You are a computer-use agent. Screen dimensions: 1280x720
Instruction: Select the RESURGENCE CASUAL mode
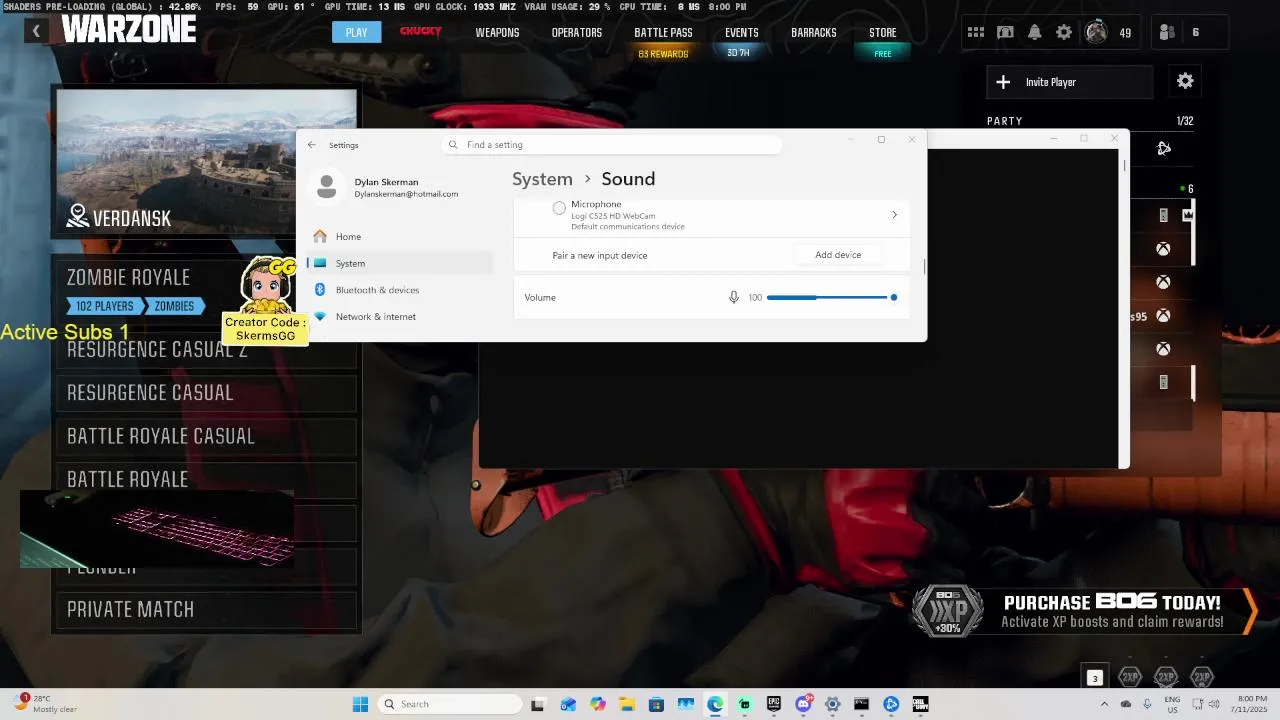click(204, 393)
